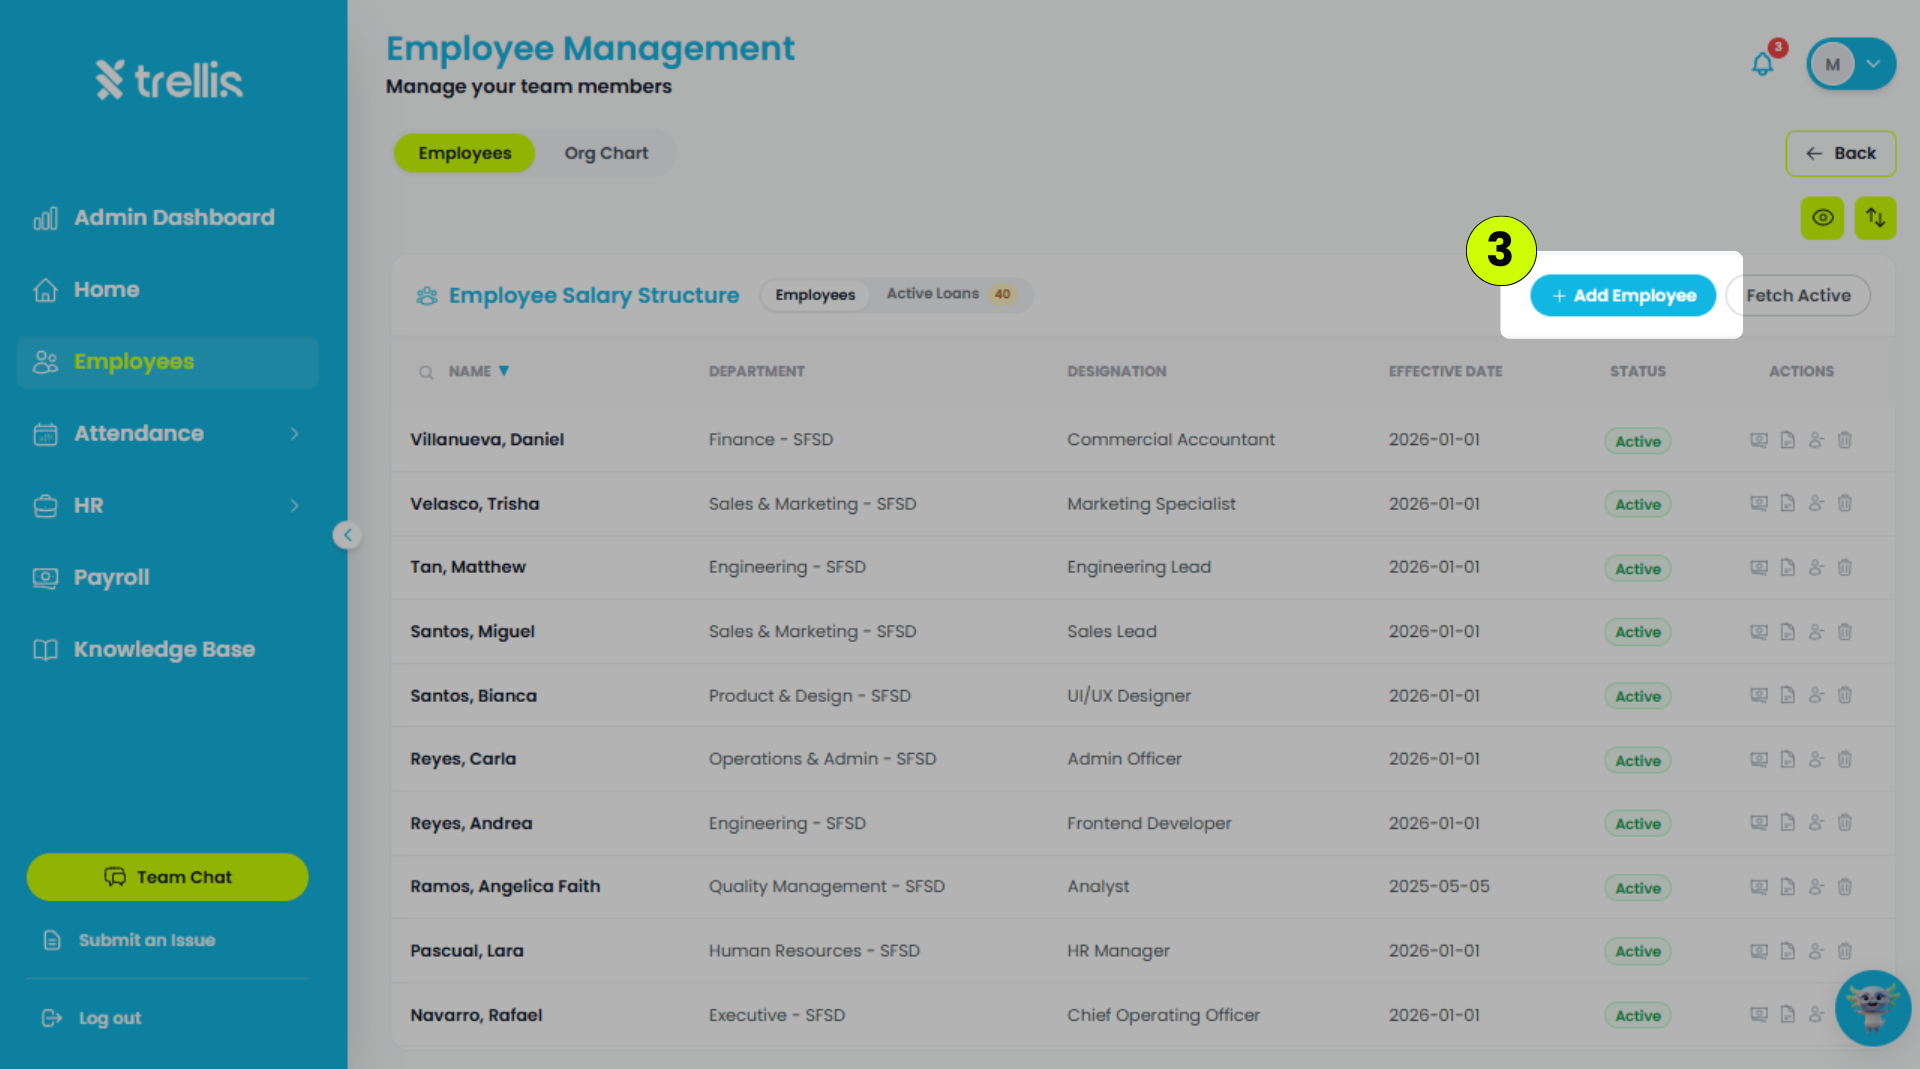Switch to the Active Loans tab
The height and width of the screenshot is (1069, 1920).
coord(950,294)
